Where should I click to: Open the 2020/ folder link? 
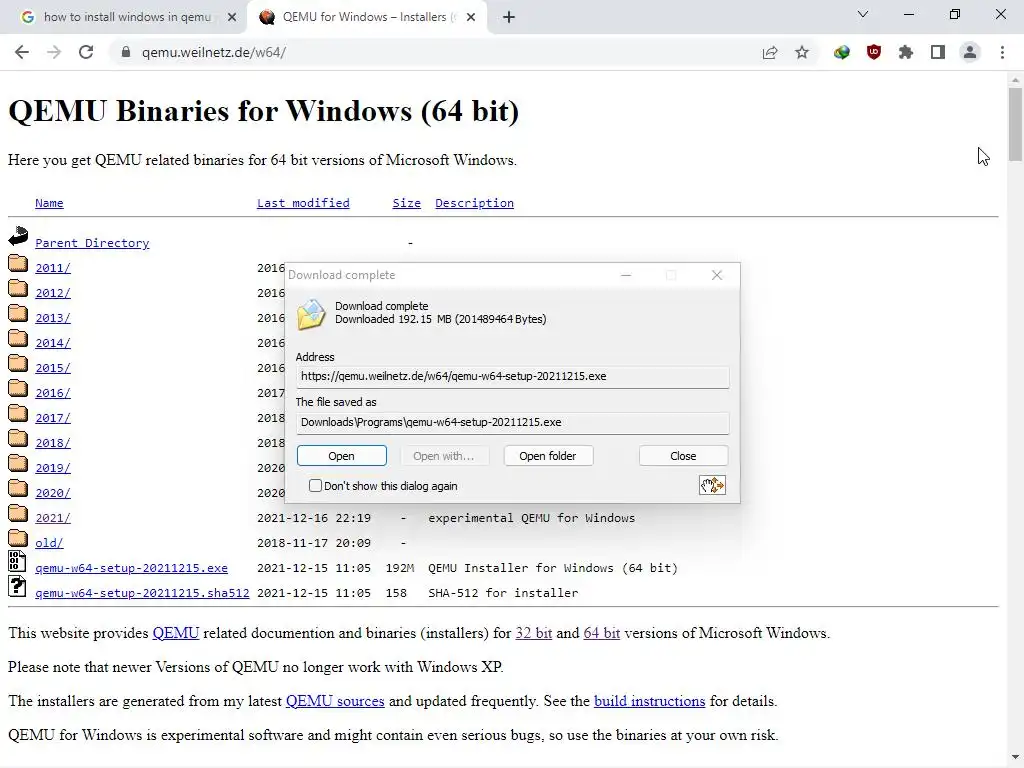(x=53, y=493)
